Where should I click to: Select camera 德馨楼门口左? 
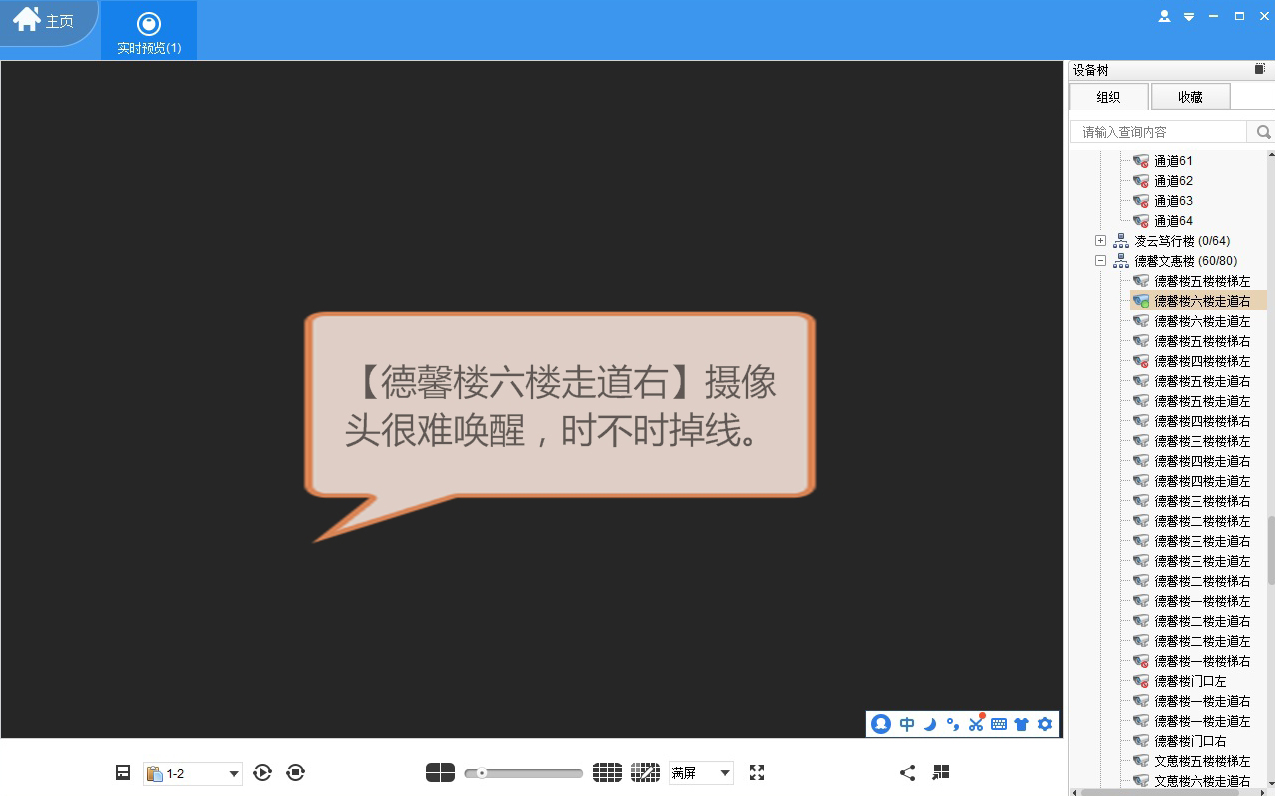coord(1190,681)
